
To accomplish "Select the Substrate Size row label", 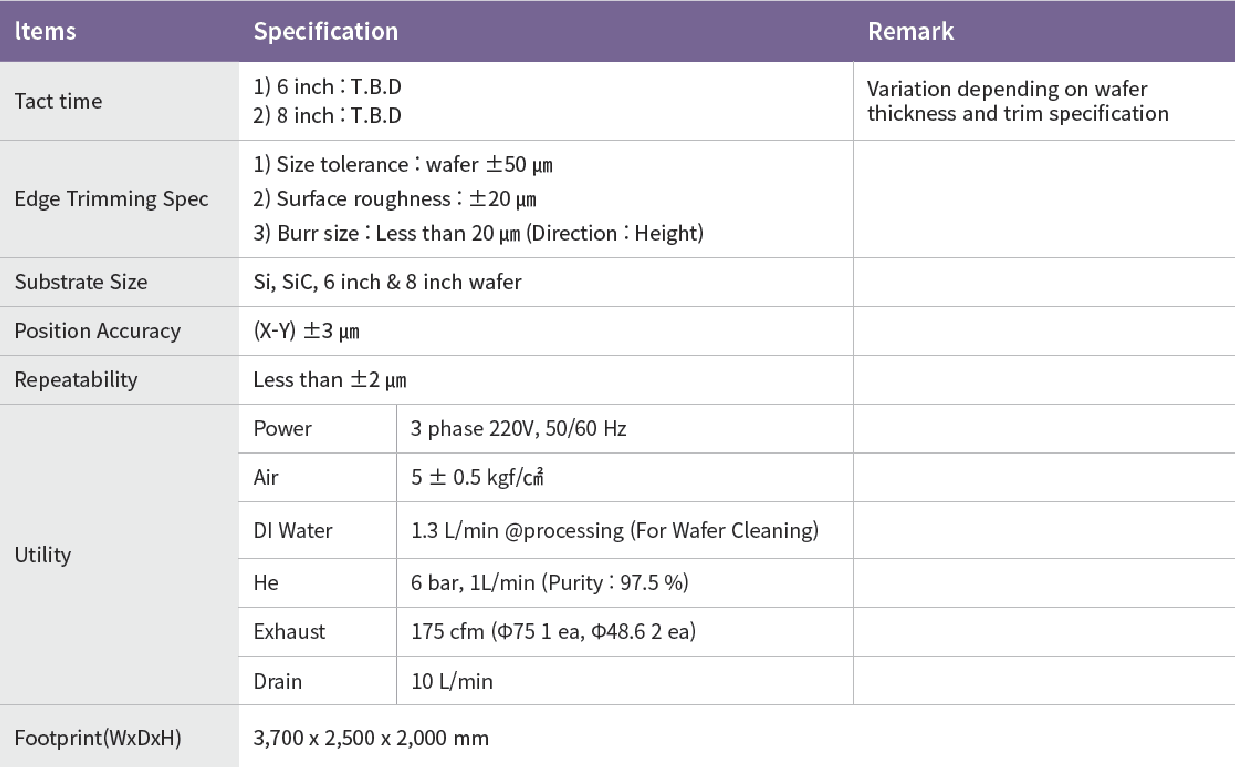I will [81, 282].
